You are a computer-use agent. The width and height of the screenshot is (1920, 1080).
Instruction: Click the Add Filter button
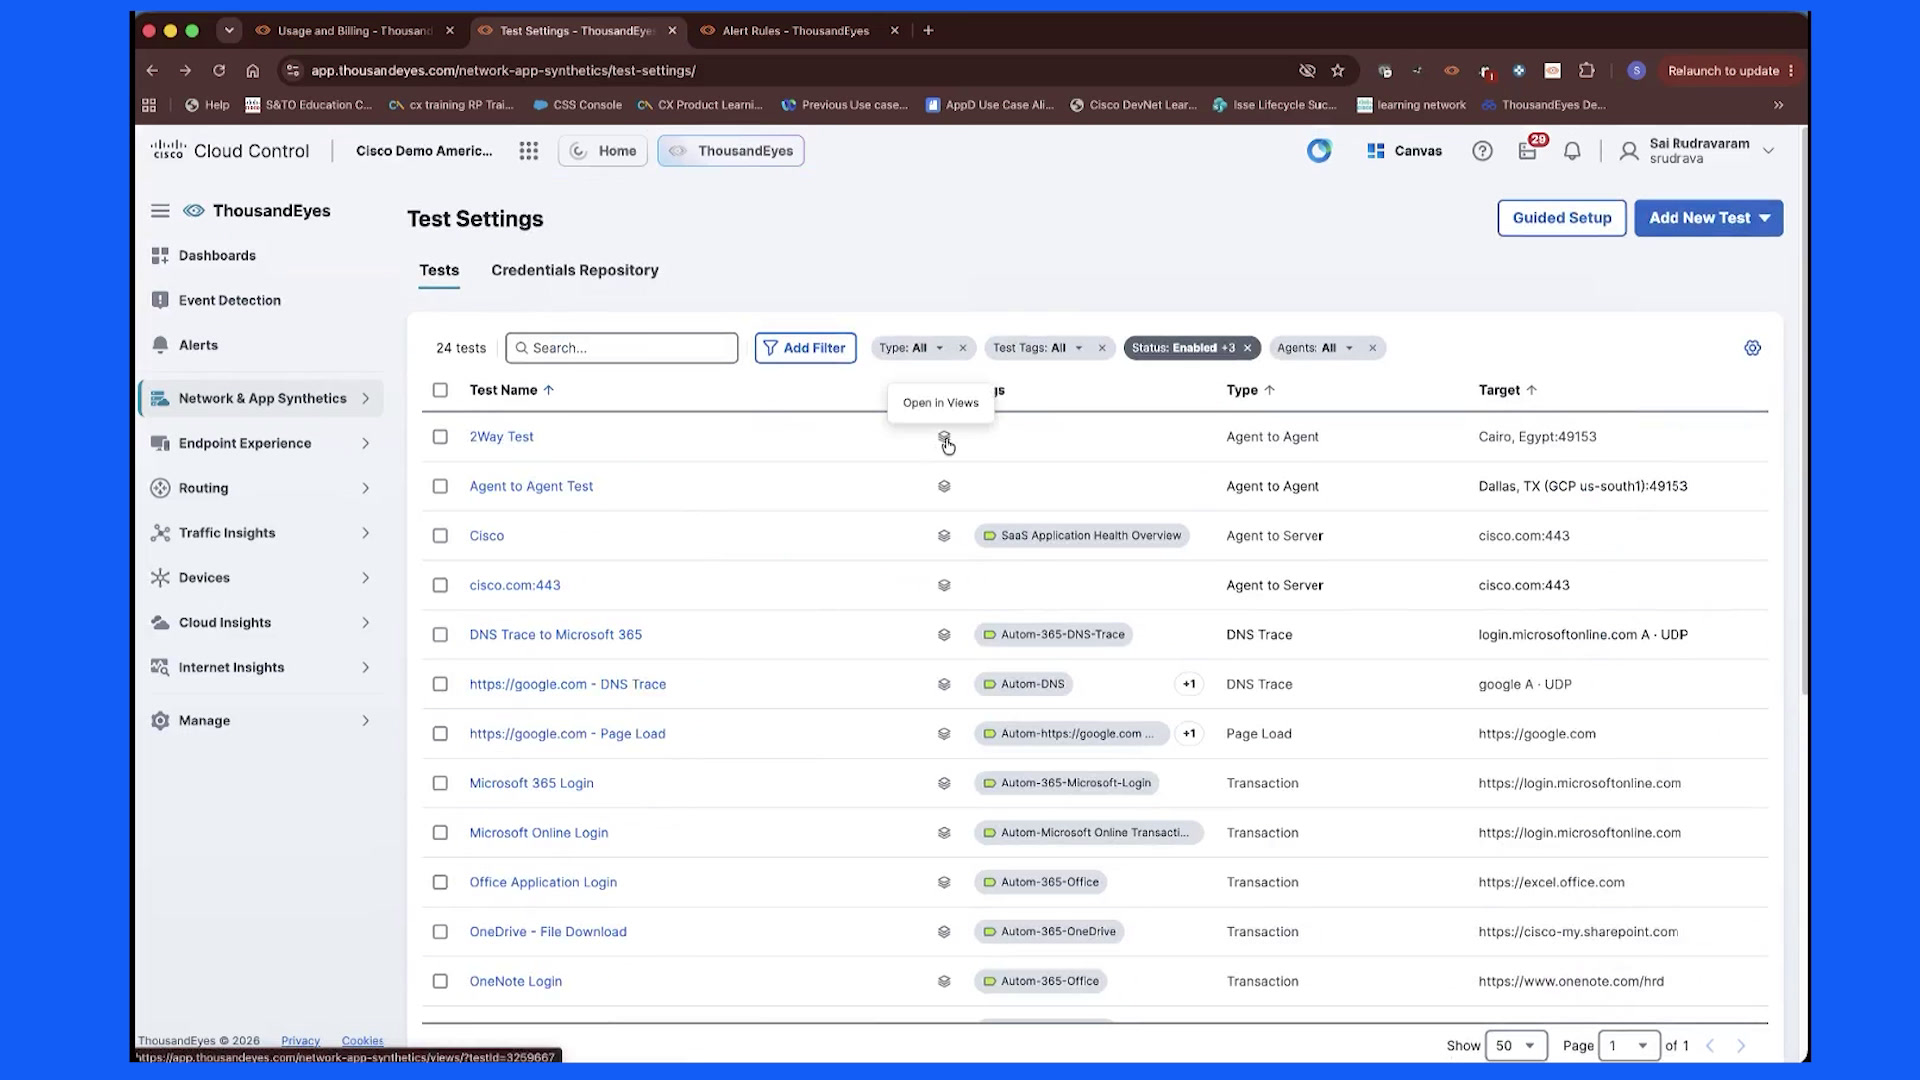pyautogui.click(x=805, y=348)
